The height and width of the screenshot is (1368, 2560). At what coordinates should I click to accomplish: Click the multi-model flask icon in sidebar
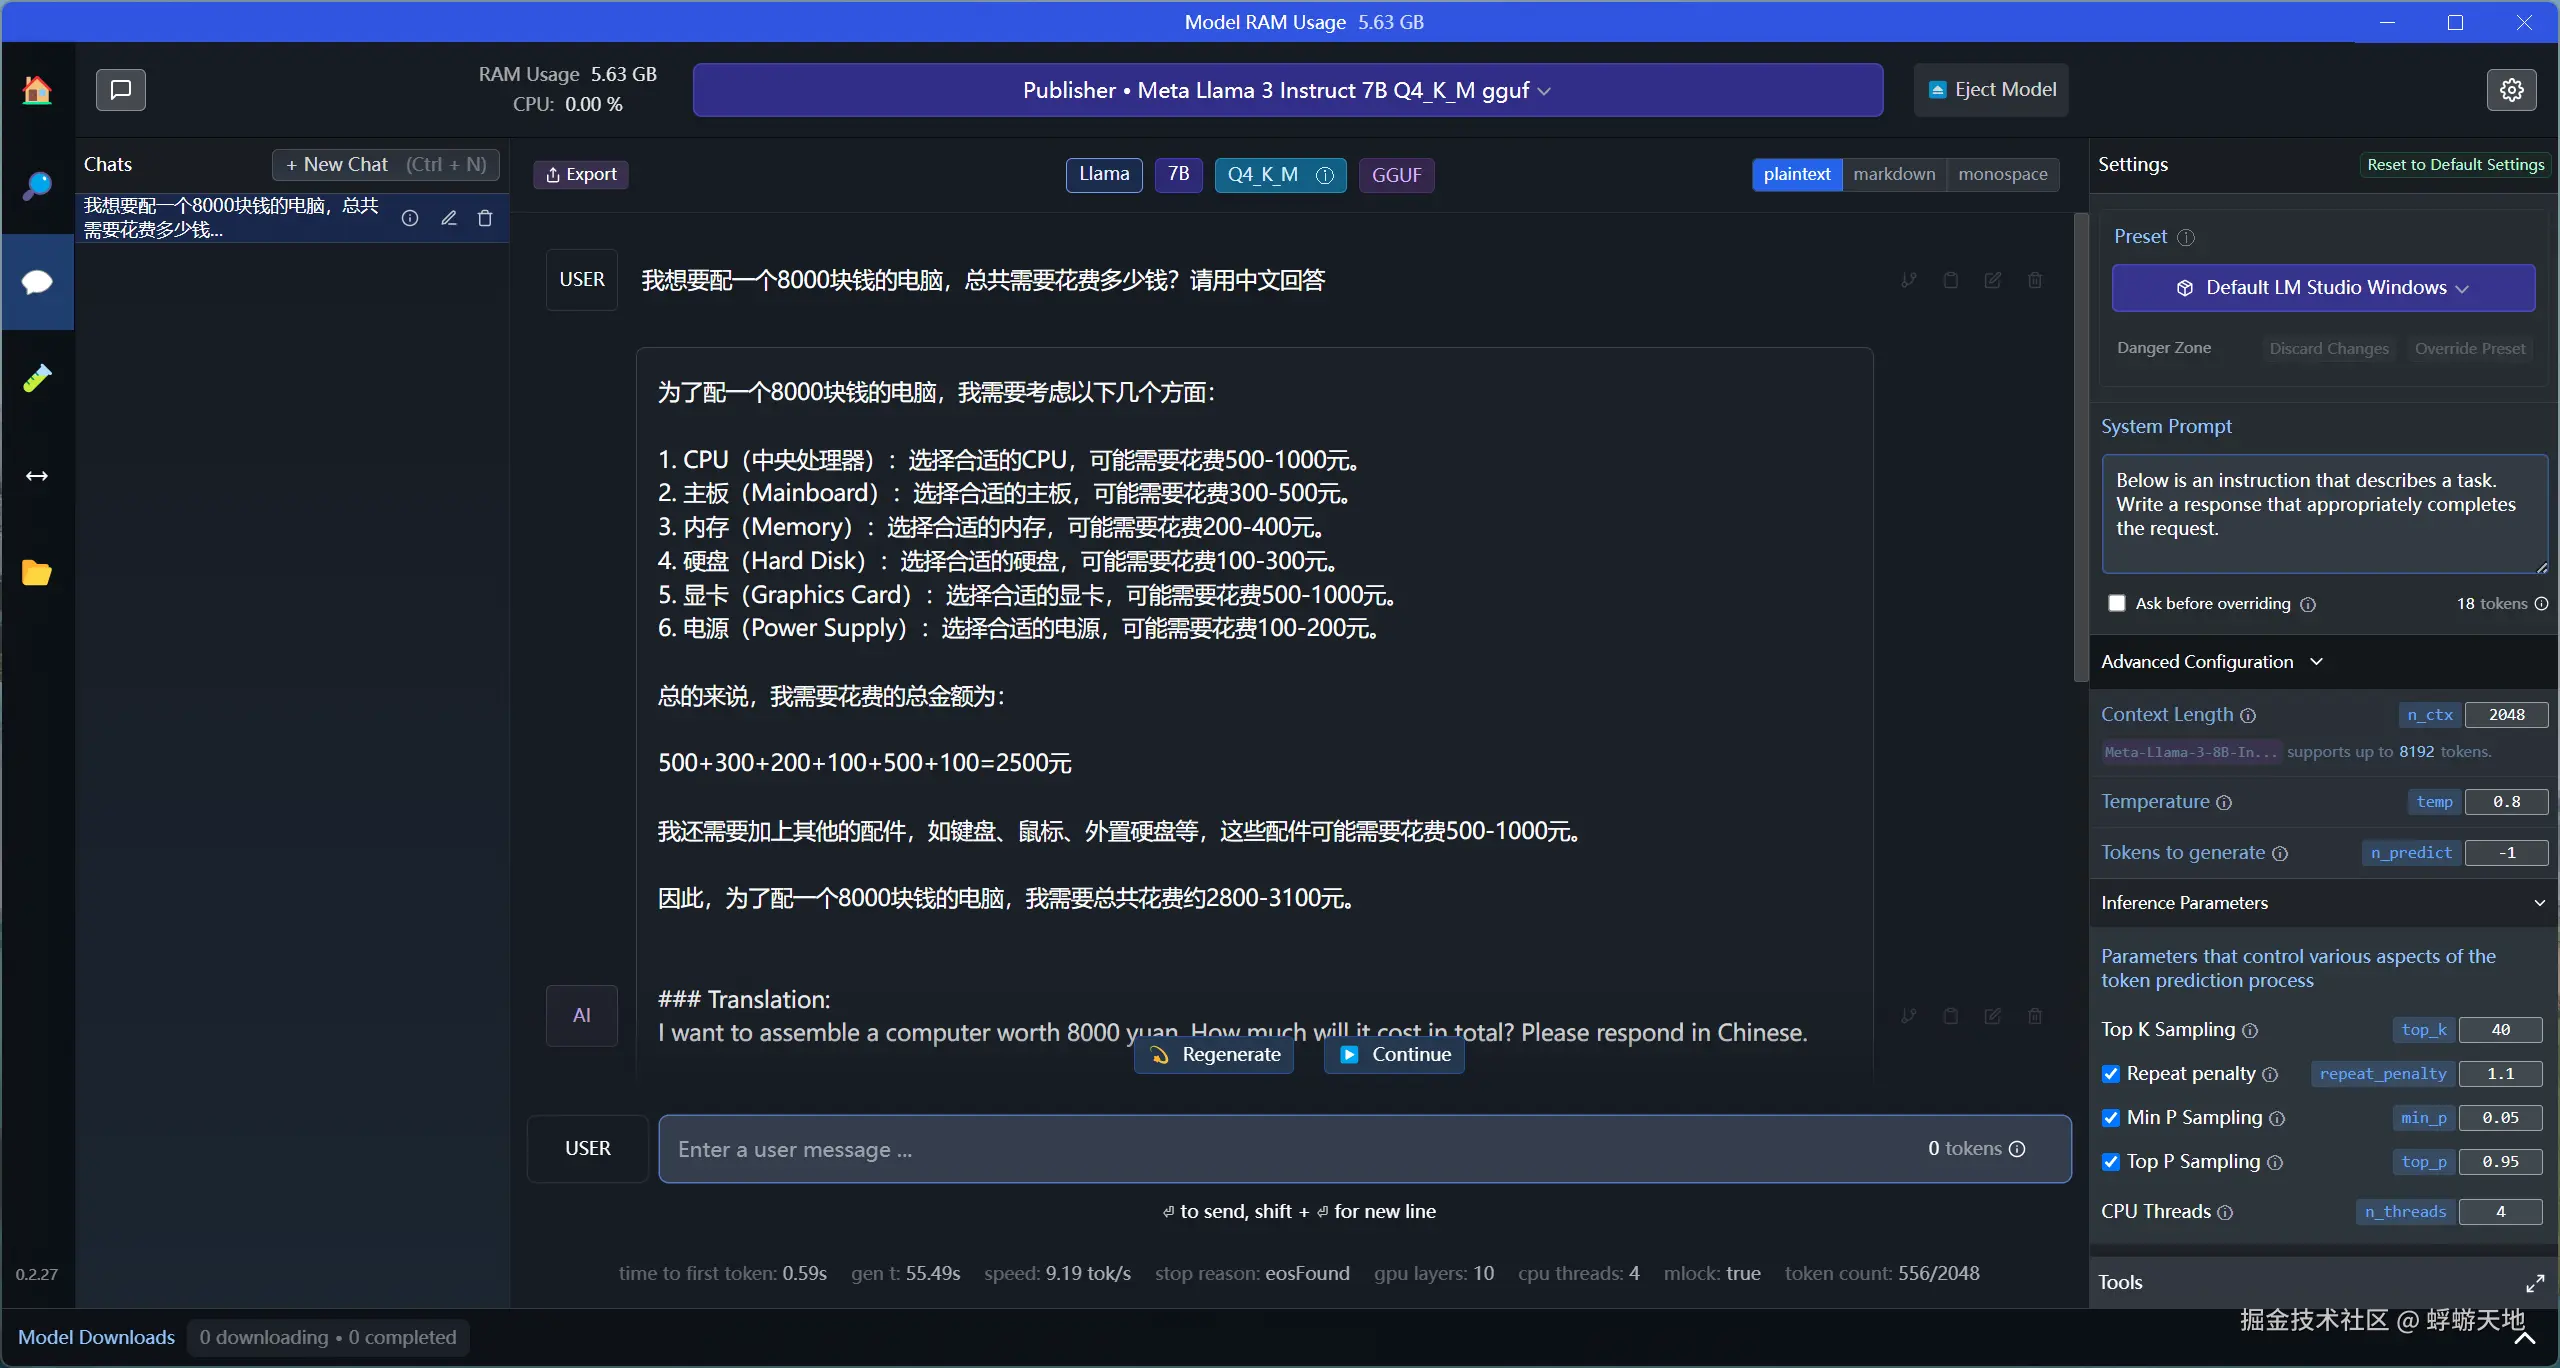click(37, 378)
